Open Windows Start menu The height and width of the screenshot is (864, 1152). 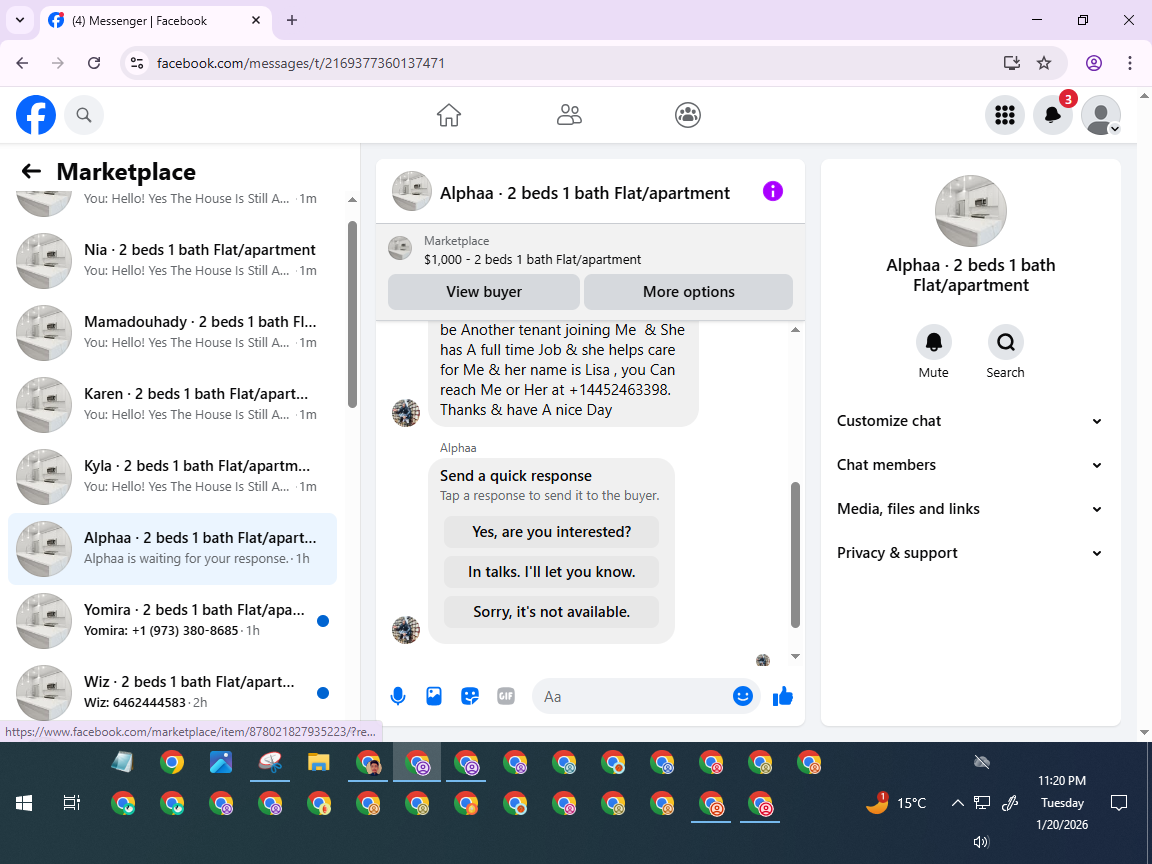coord(24,803)
